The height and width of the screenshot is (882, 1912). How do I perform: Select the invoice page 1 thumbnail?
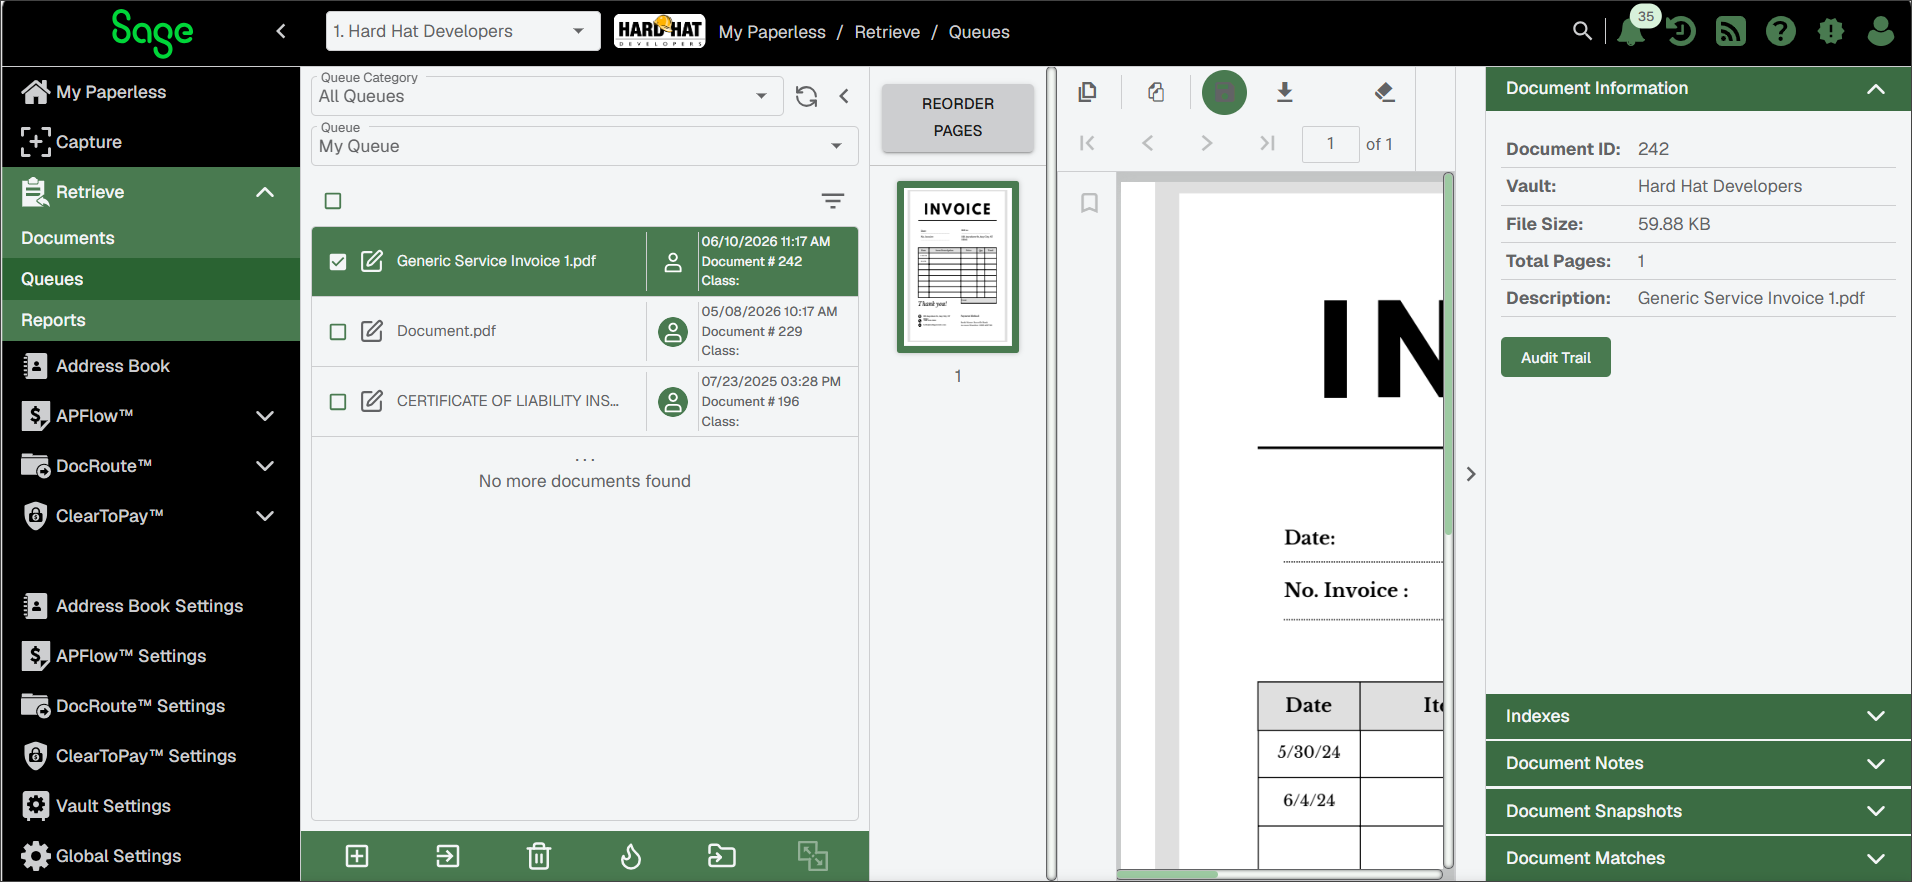pyautogui.click(x=958, y=267)
